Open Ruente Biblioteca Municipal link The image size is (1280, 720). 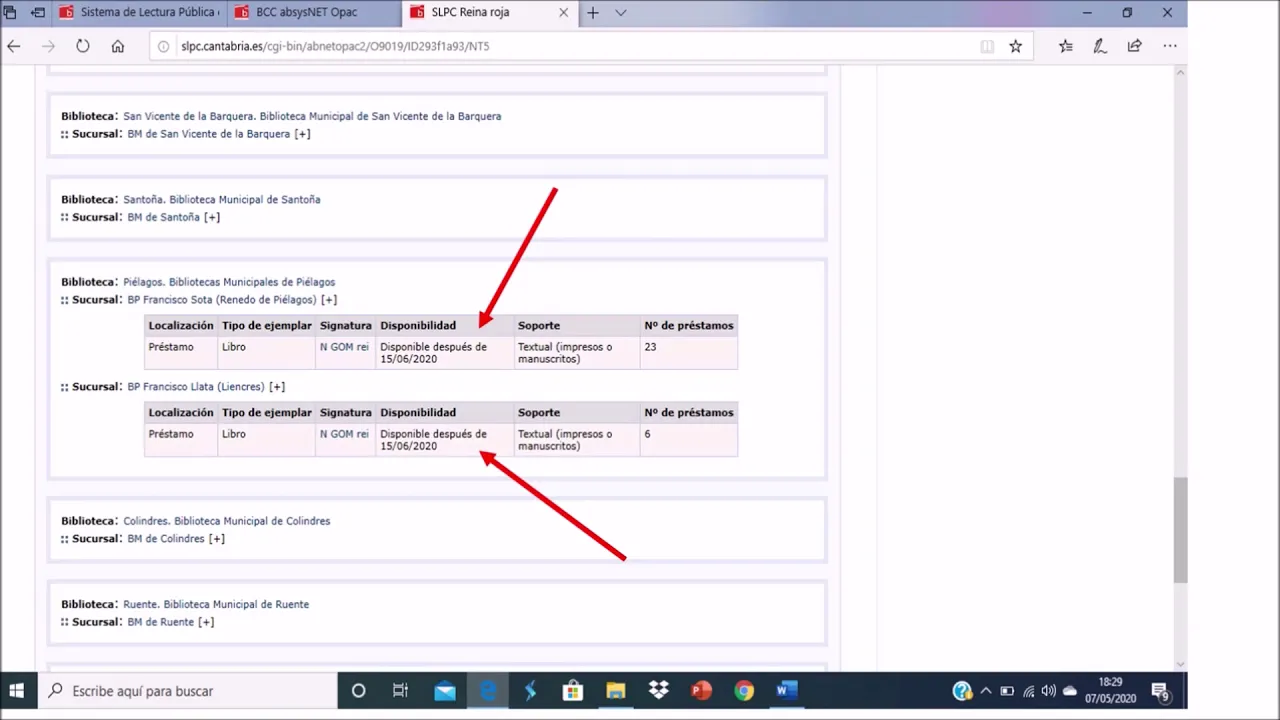pyautogui.click(x=216, y=604)
